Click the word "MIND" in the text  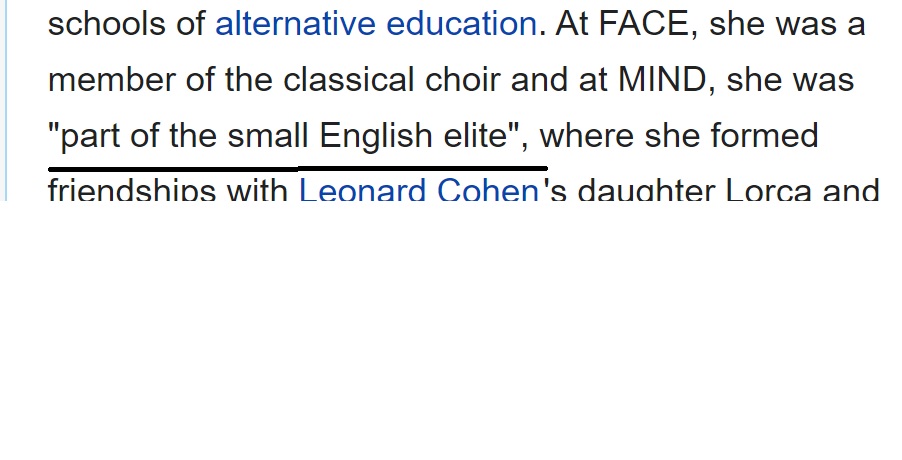tap(662, 79)
